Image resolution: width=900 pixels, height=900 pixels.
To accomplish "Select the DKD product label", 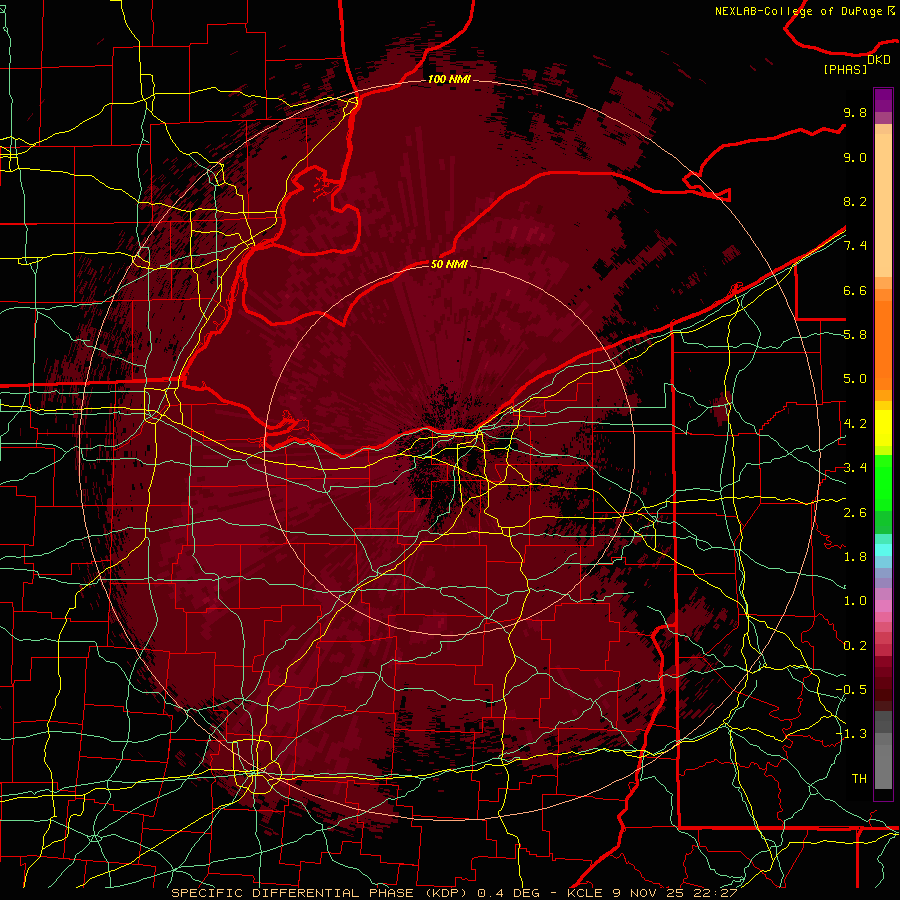I will coord(879,60).
